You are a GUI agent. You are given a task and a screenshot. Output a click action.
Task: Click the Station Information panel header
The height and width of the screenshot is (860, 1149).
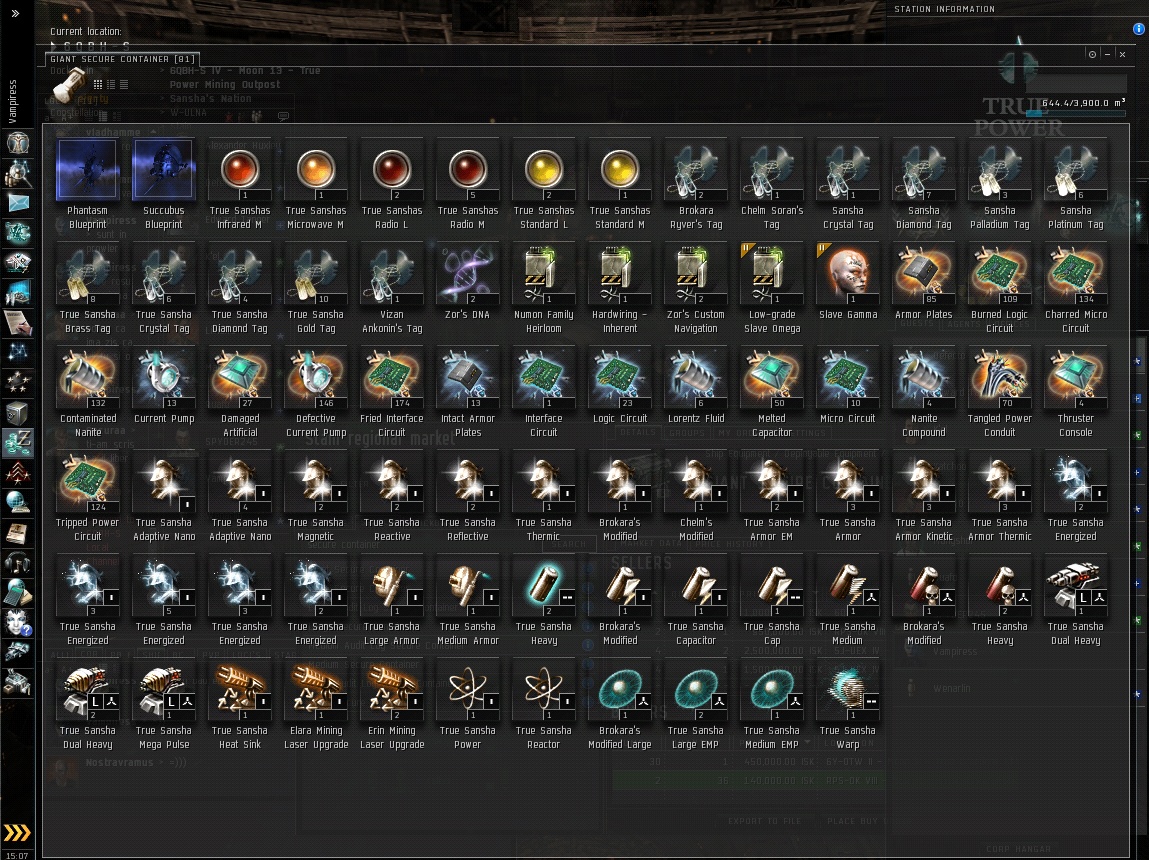coord(945,9)
